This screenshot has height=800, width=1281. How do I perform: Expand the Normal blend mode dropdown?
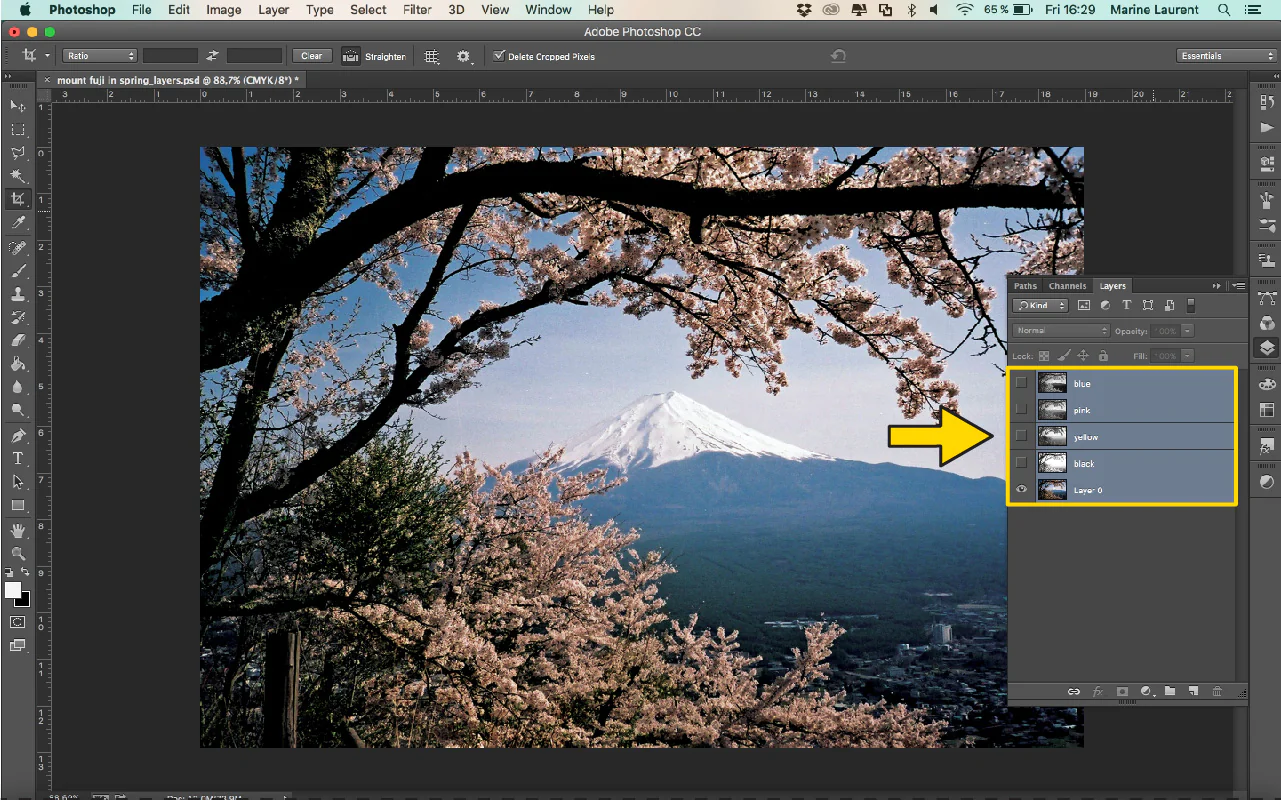pyautogui.click(x=1061, y=330)
